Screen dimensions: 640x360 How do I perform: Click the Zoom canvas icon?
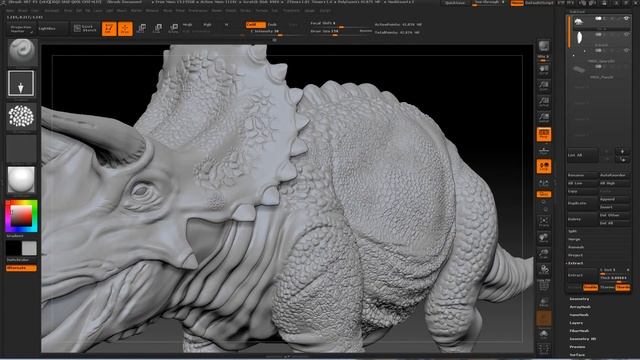pos(544,86)
